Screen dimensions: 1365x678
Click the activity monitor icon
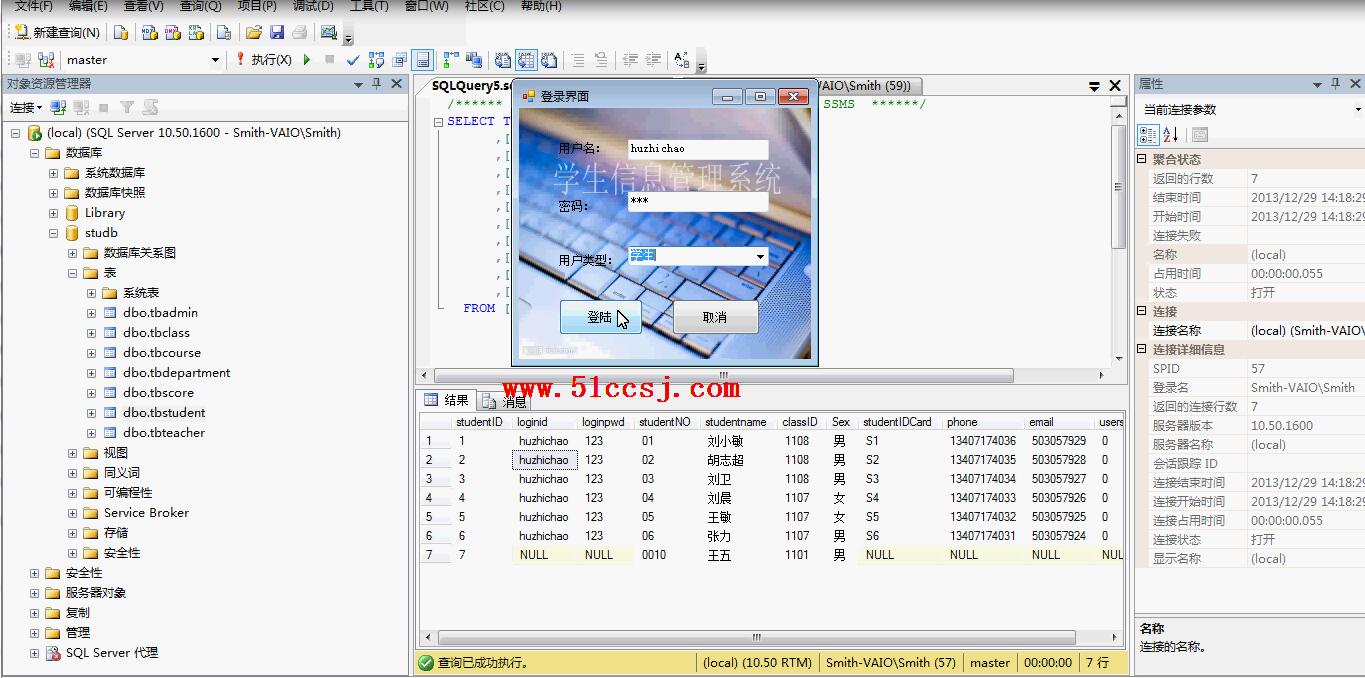tap(328, 32)
